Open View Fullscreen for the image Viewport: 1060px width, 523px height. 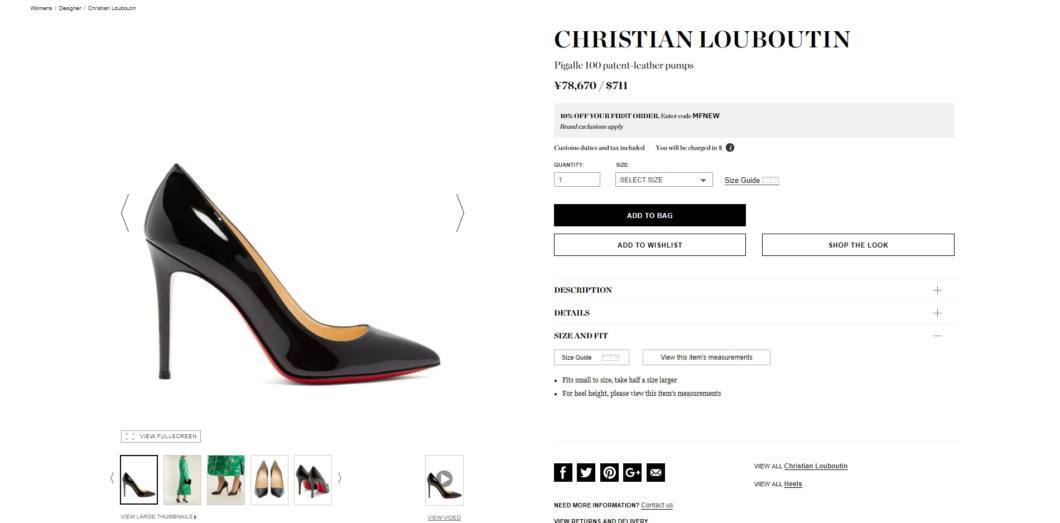pyautogui.click(x=161, y=437)
